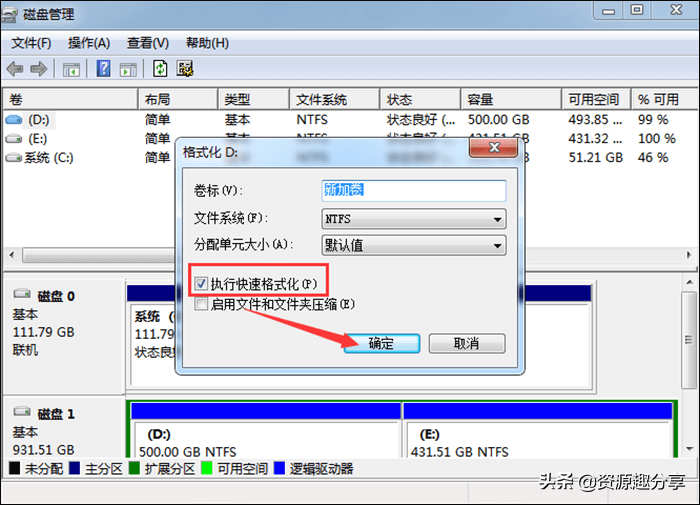Click the disk pane vertical scrollbar thumb
The width and height of the screenshot is (700, 505).
coord(689,340)
